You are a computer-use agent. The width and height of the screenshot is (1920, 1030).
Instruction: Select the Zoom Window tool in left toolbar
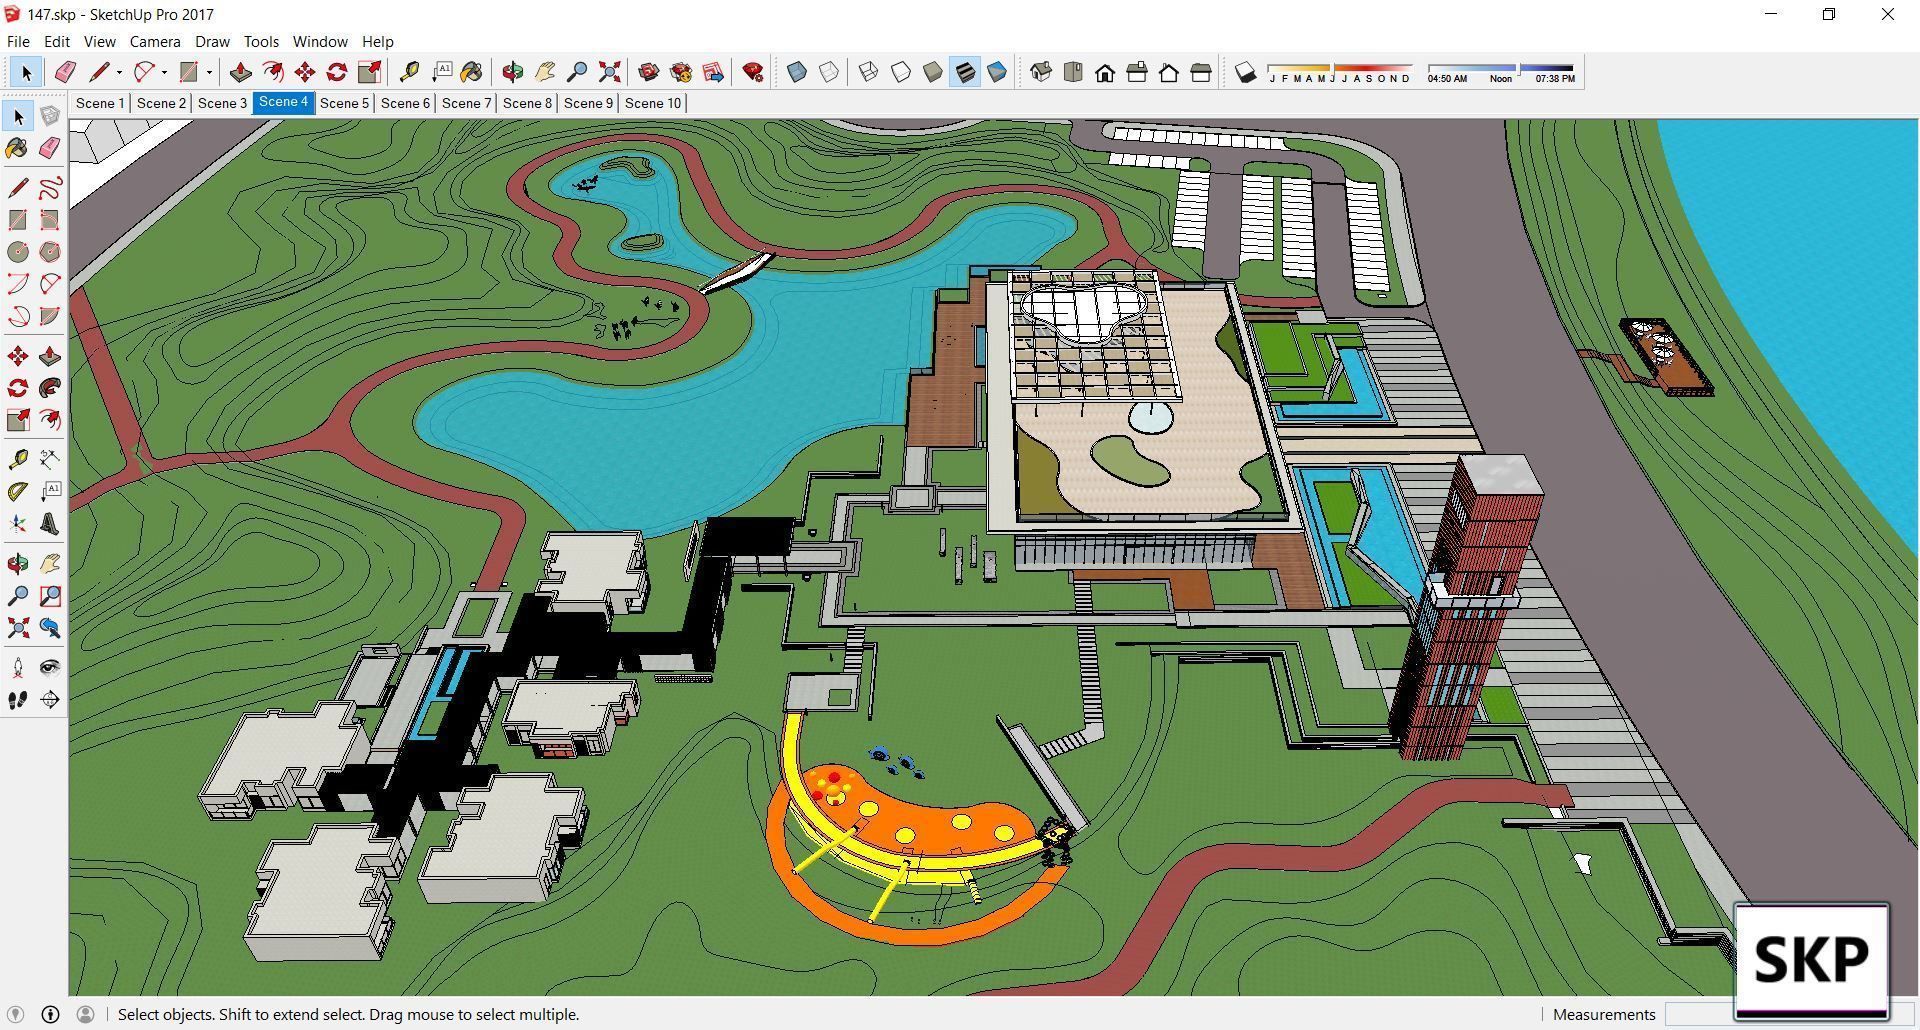click(x=50, y=596)
